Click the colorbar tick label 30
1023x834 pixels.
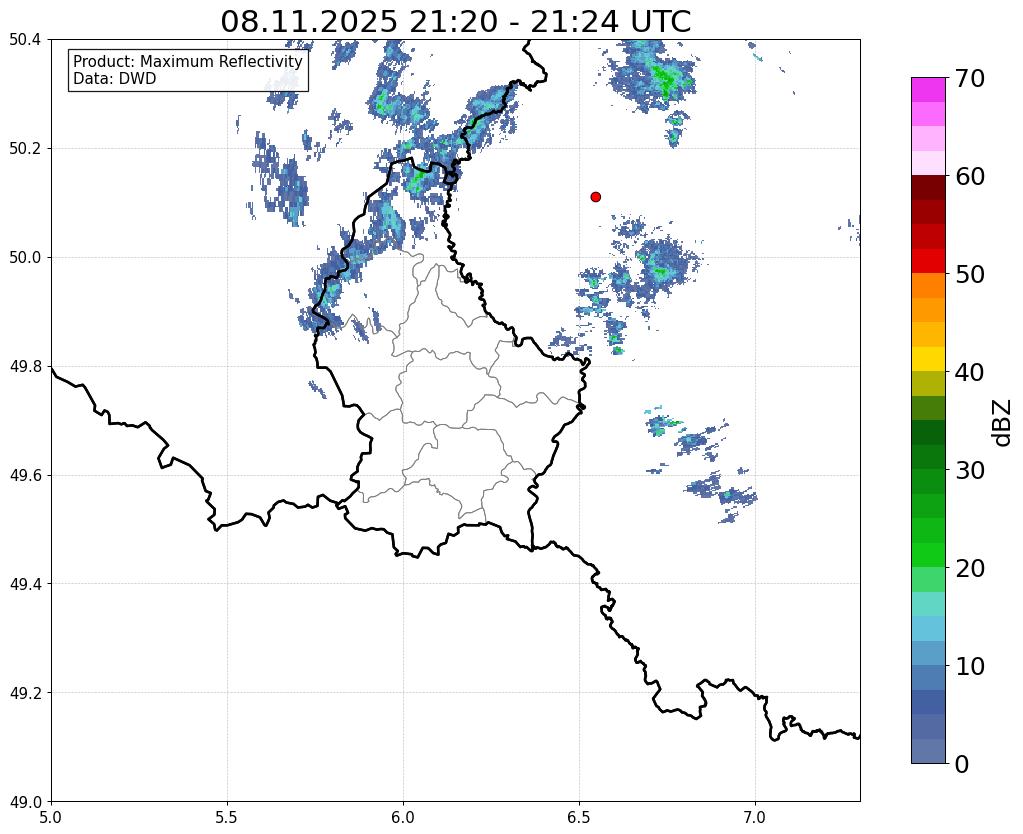(970, 470)
